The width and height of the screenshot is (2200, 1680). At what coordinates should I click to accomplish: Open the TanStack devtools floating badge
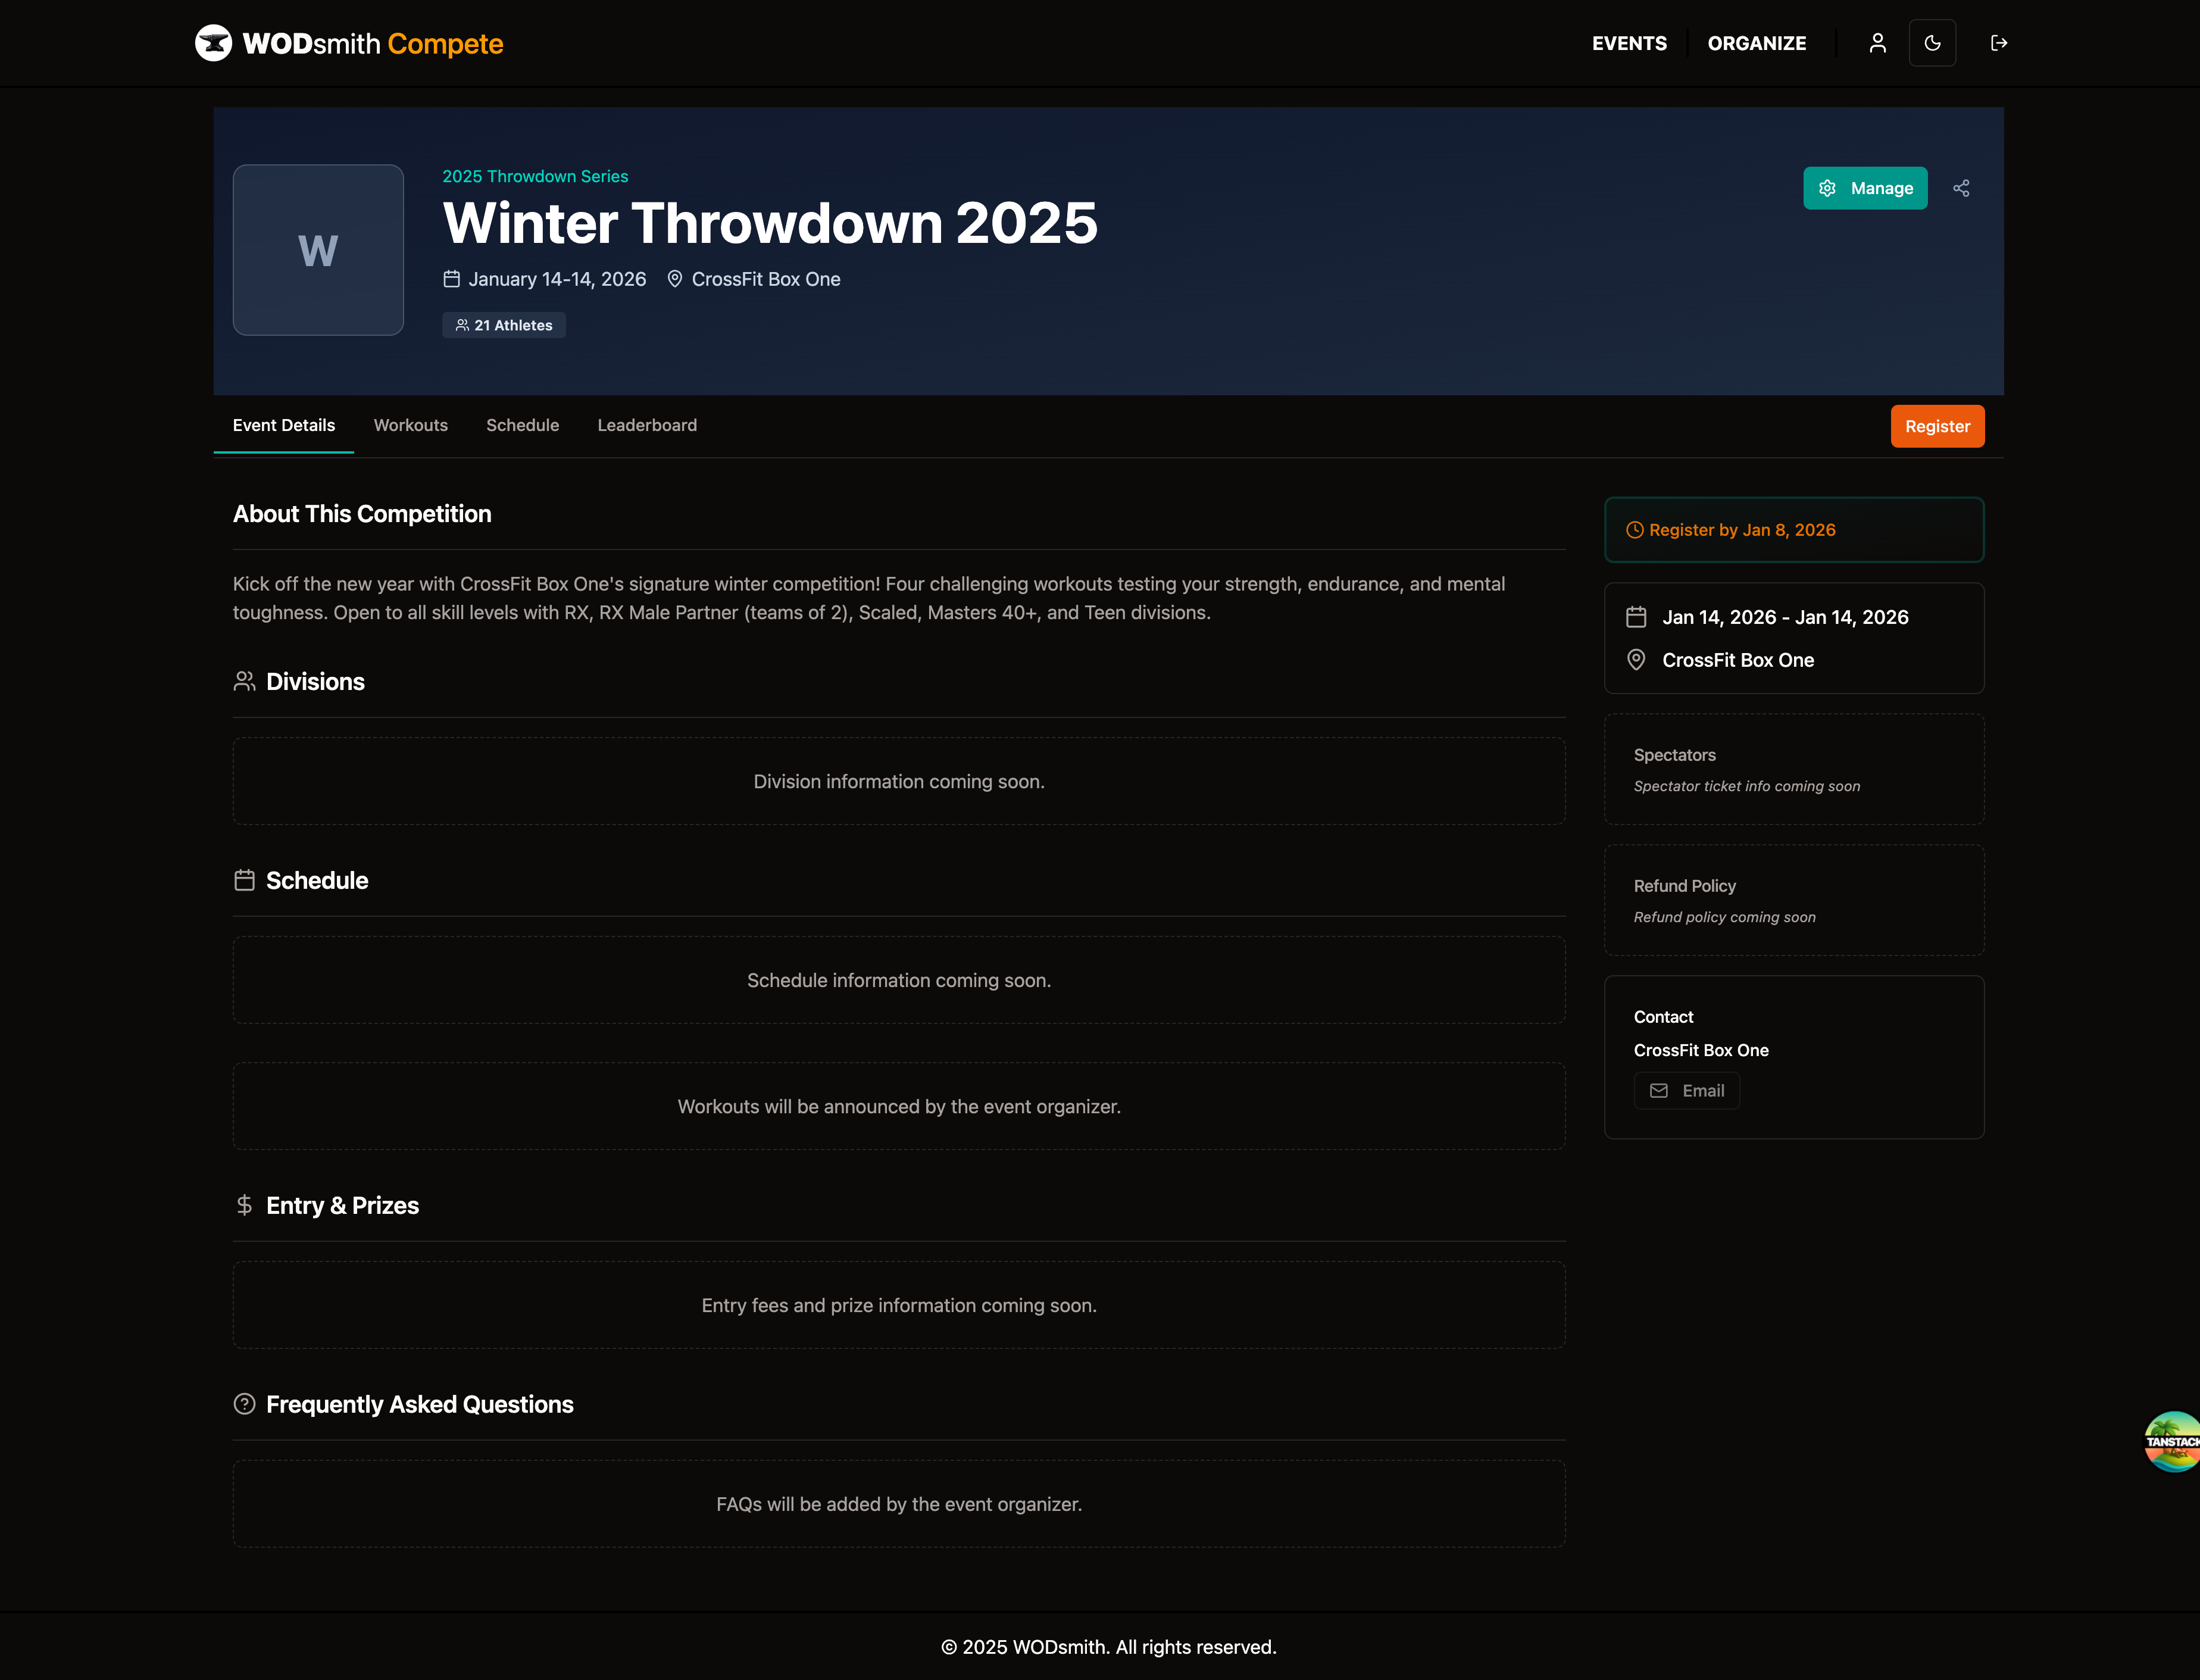point(2172,1441)
